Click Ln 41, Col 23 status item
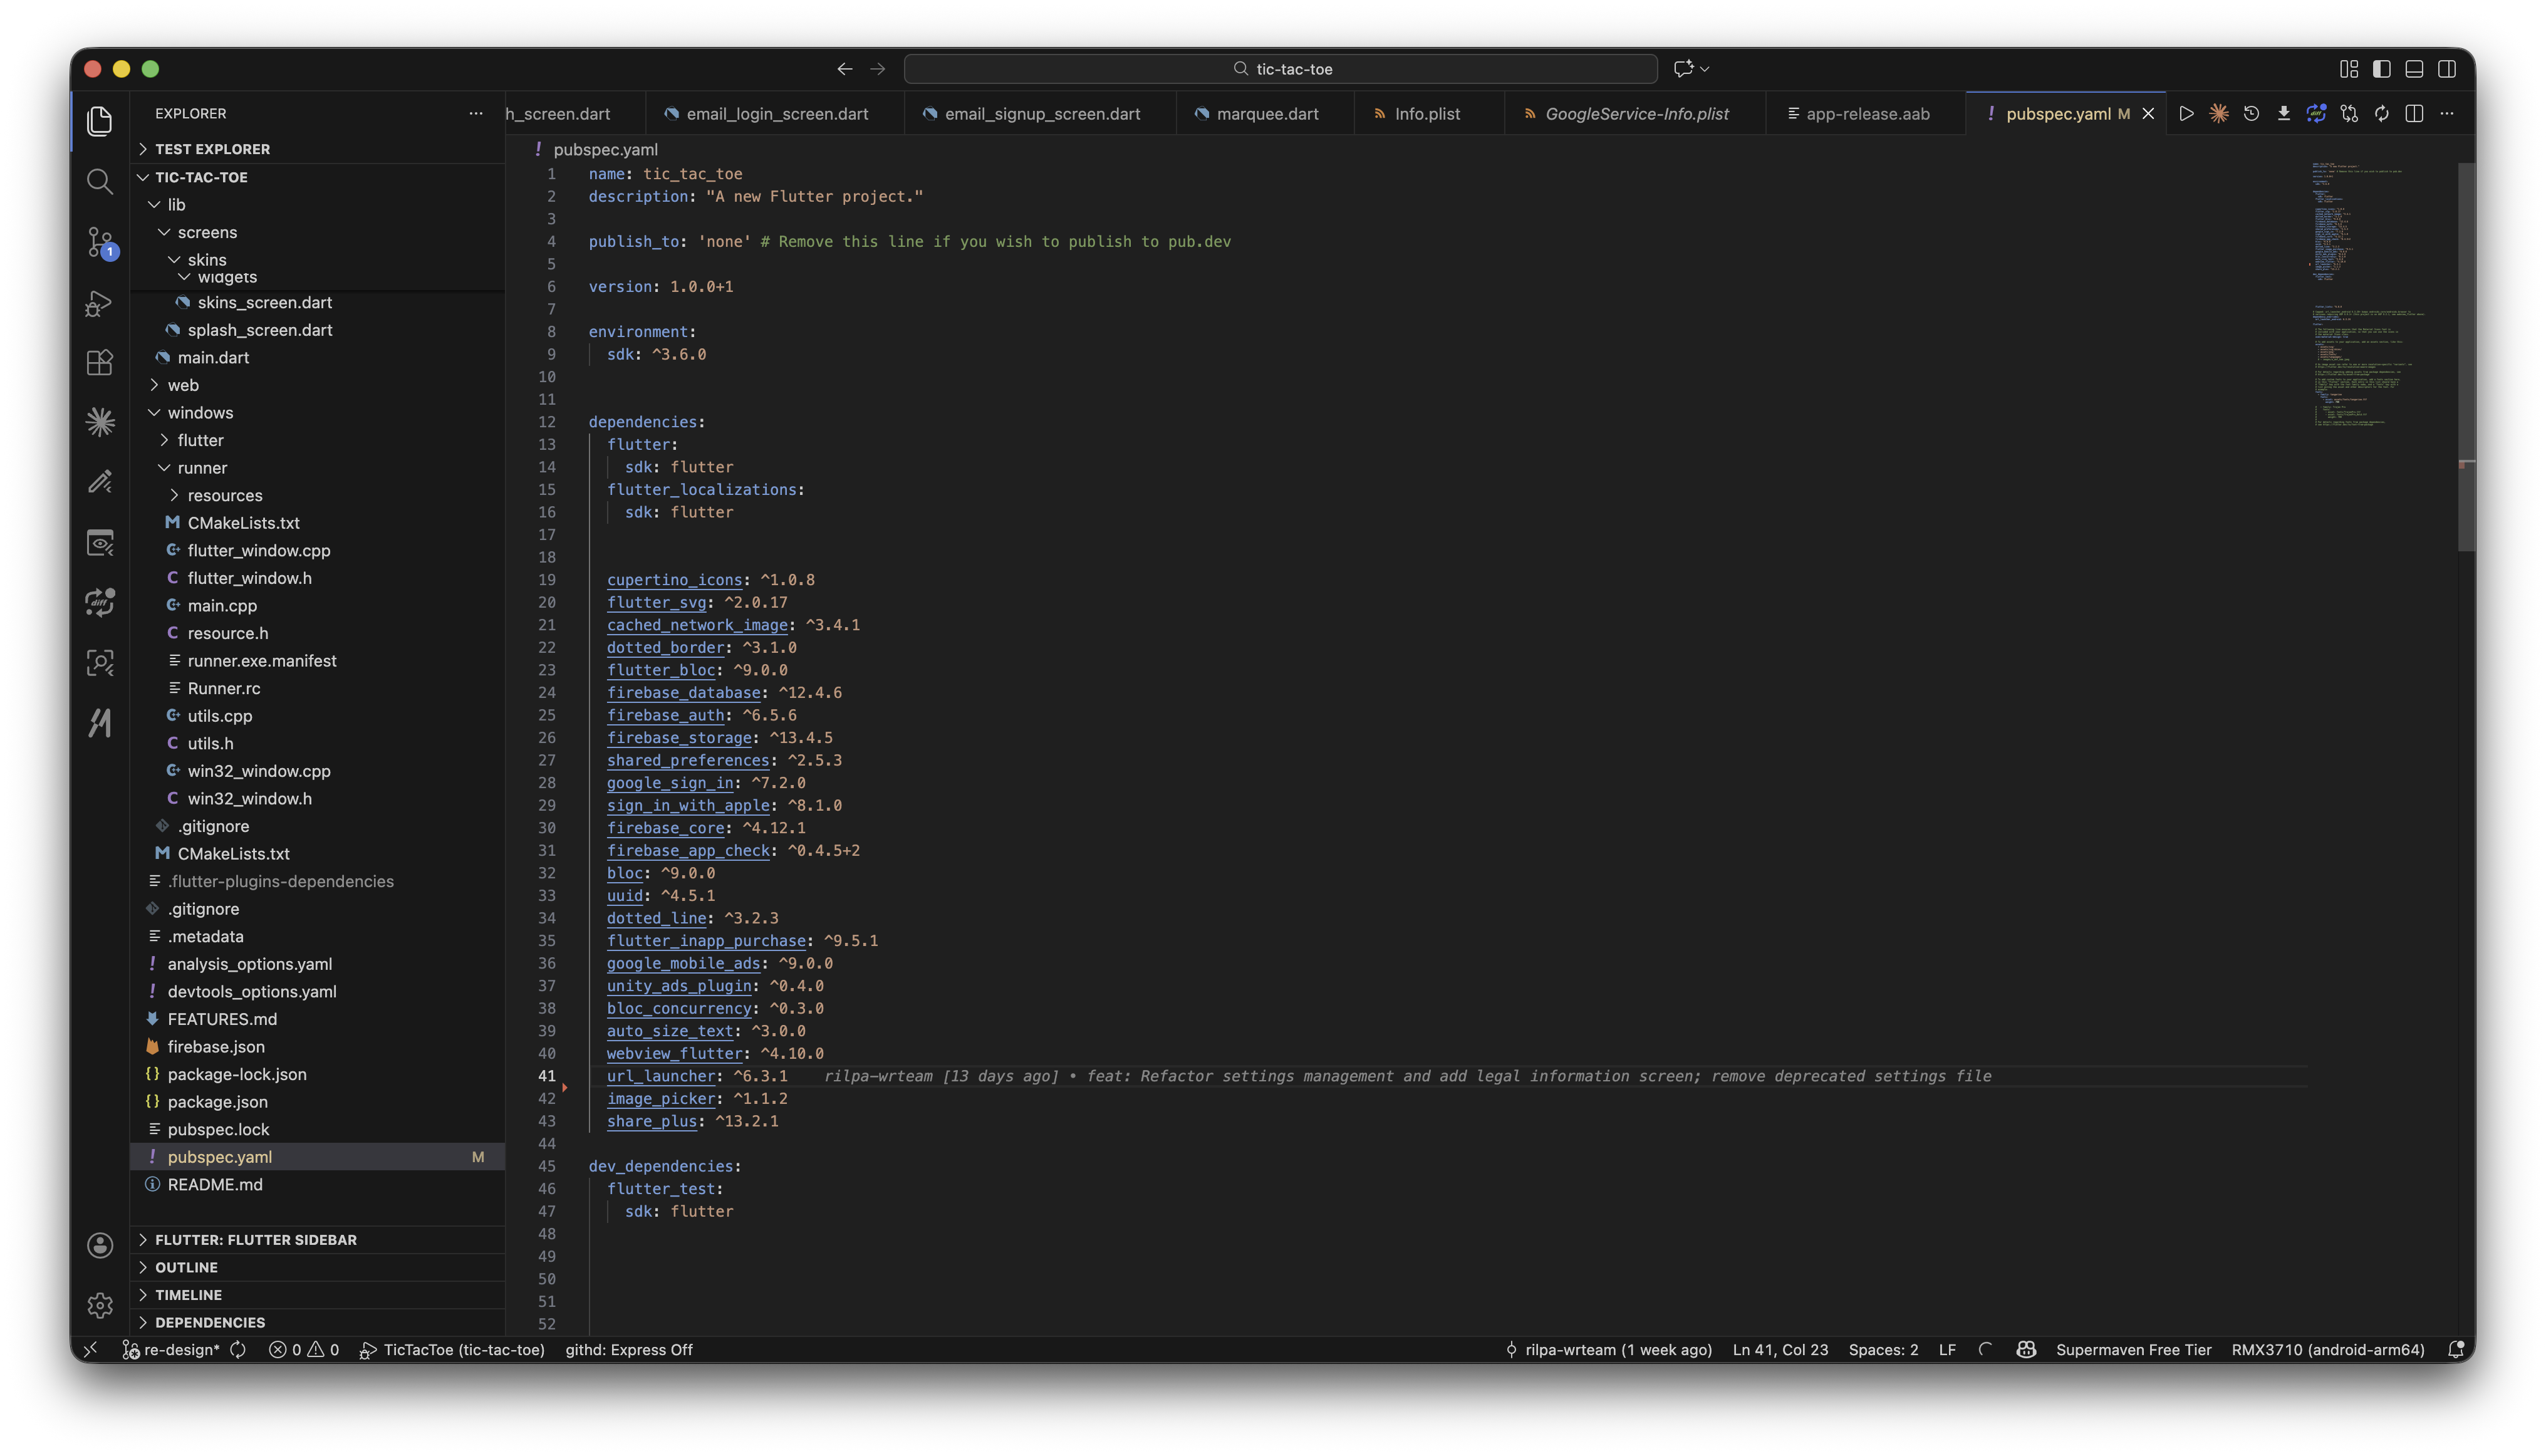 click(1780, 1350)
